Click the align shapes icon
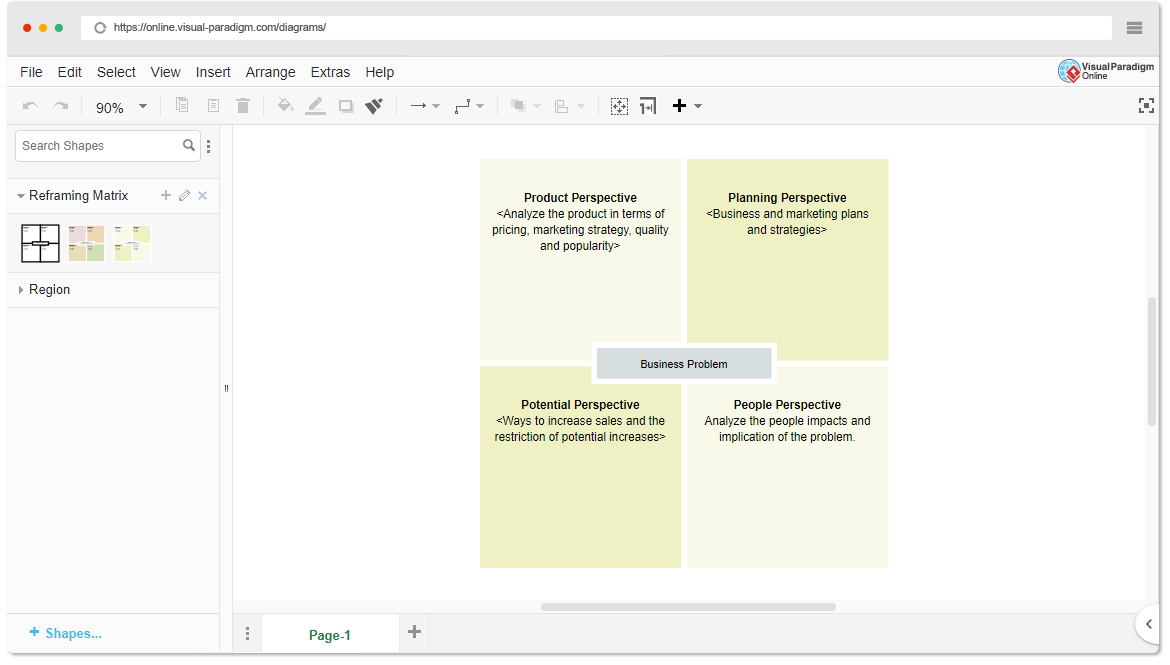Viewport: 1170px width, 665px height. point(562,106)
